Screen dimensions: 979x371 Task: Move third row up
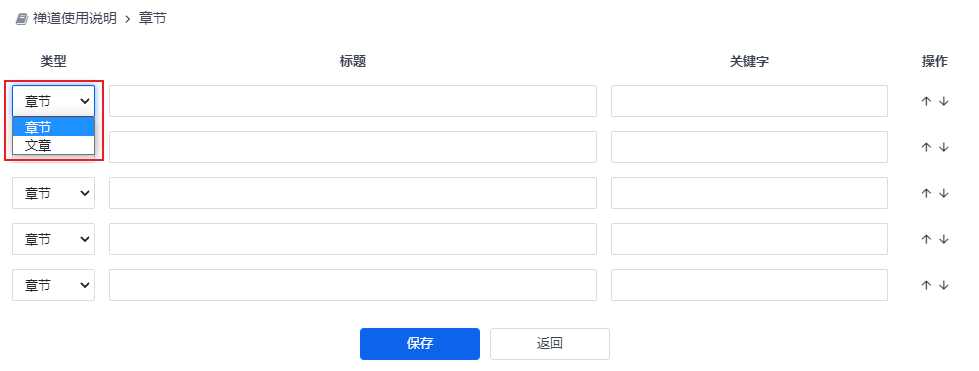point(927,194)
